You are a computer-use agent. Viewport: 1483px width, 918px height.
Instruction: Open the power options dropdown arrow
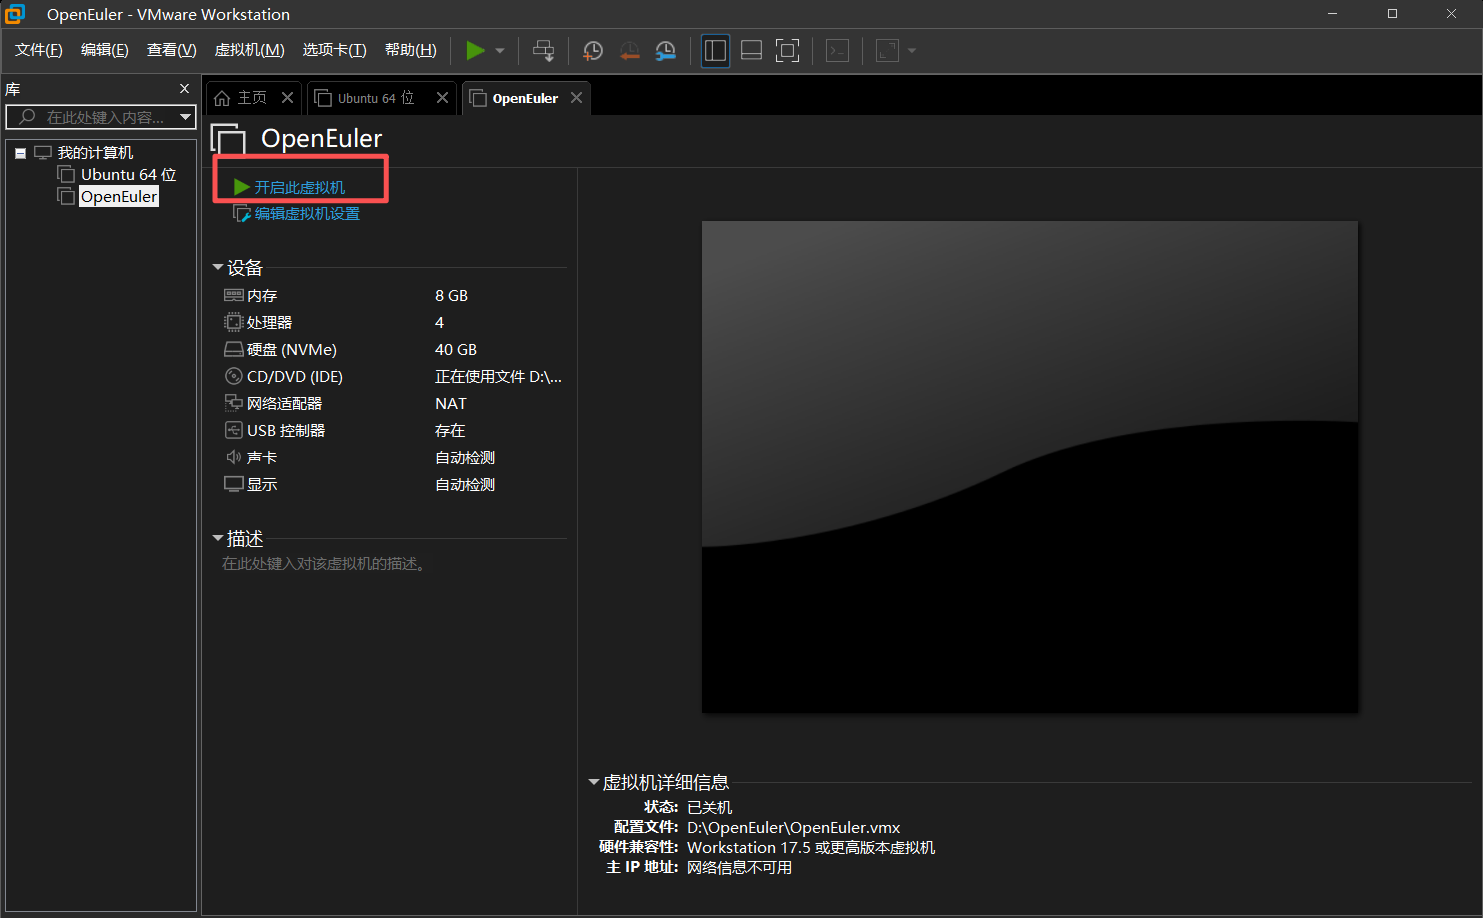tap(500, 51)
